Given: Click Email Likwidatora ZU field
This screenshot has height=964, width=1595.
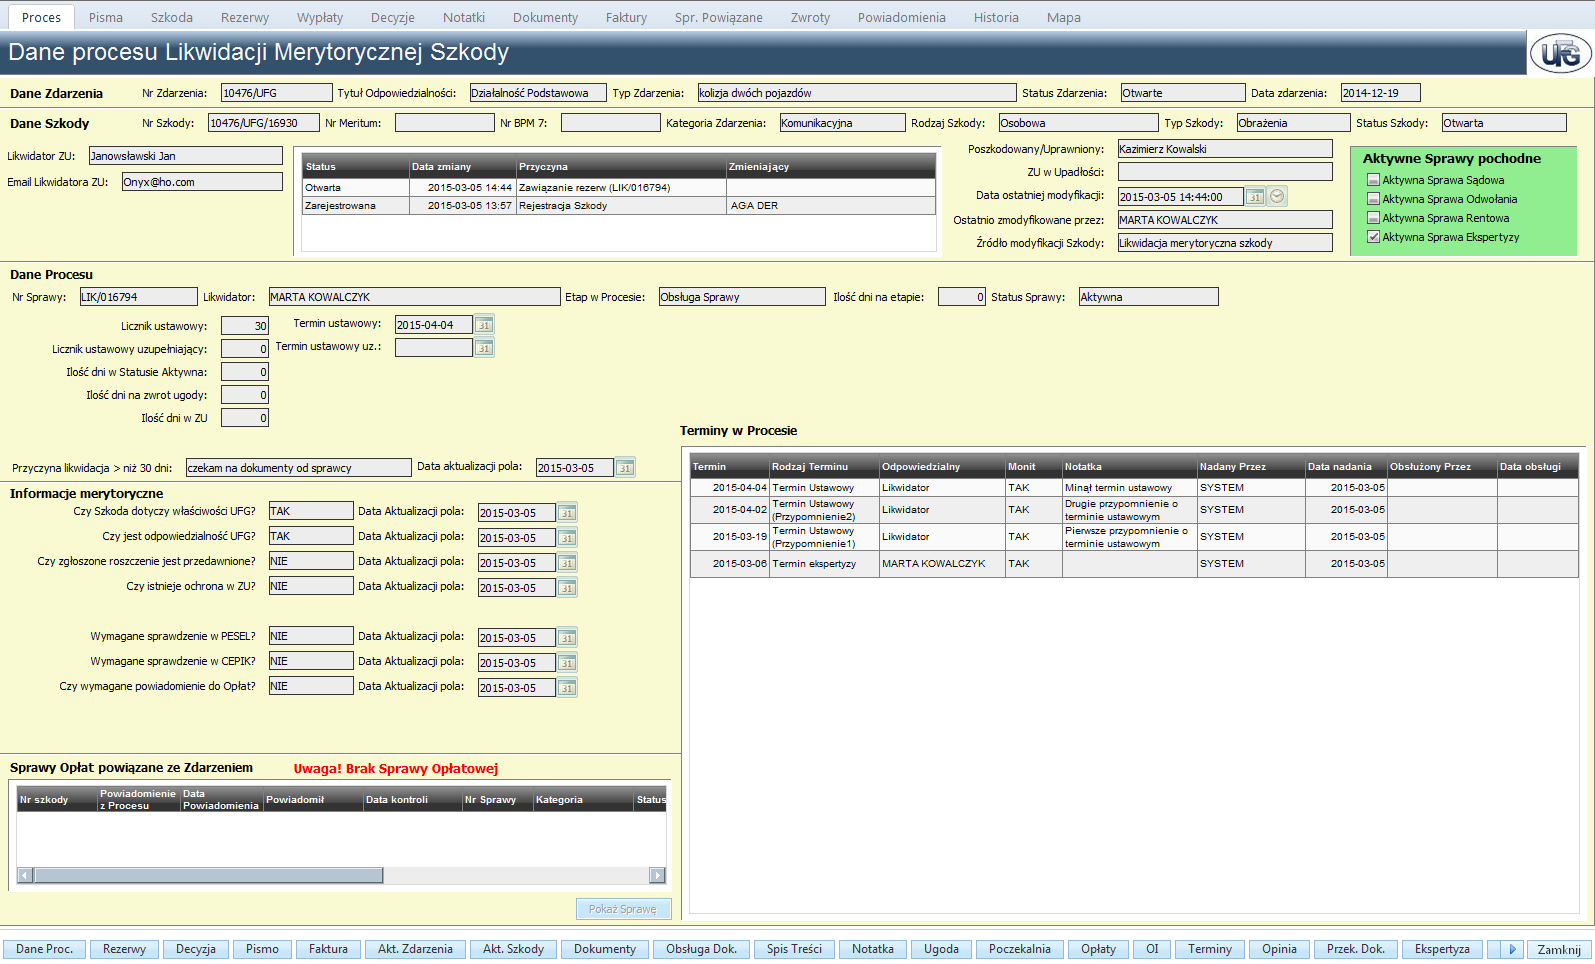Looking at the screenshot, I should (202, 182).
